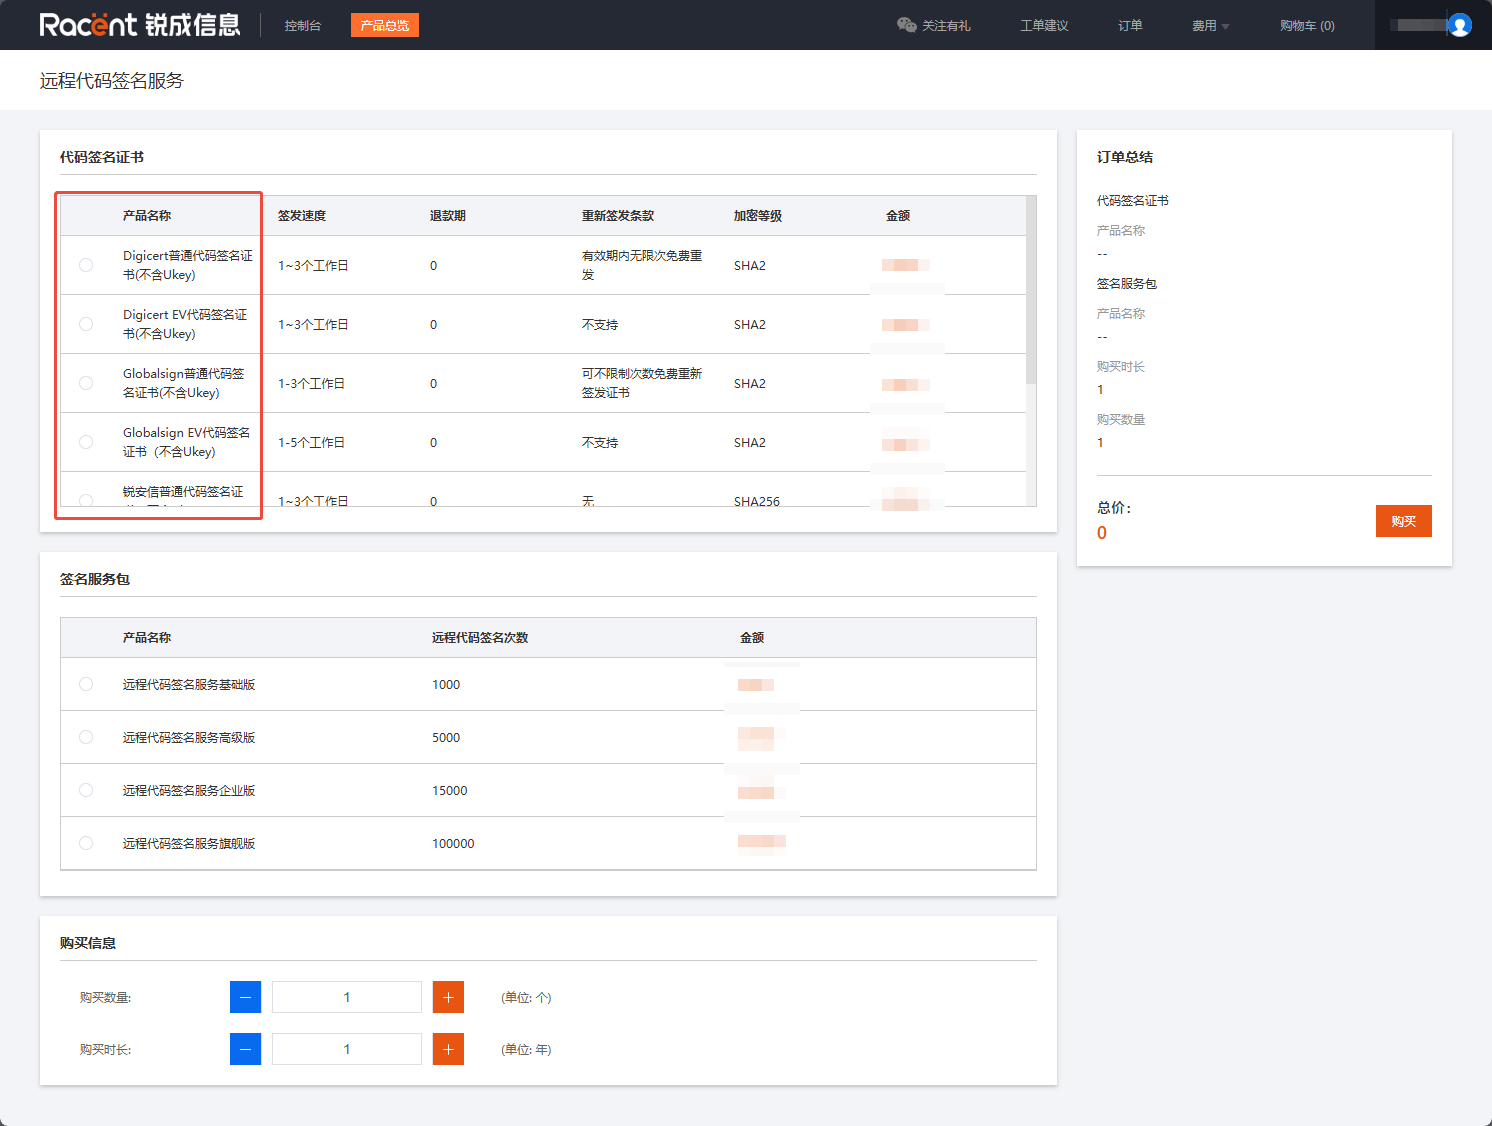Open the 产品总览 tab
Image resolution: width=1492 pixels, height=1126 pixels.
point(384,25)
